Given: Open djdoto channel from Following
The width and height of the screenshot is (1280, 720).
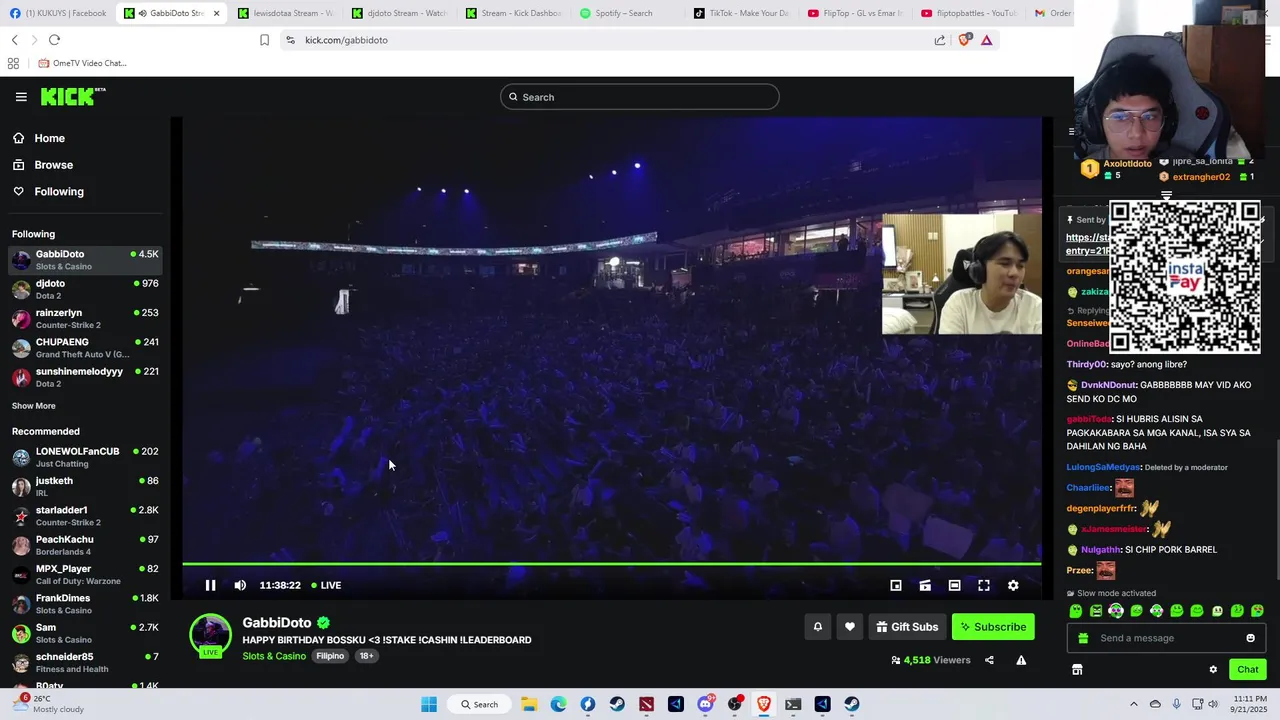Looking at the screenshot, I should 85,289.
